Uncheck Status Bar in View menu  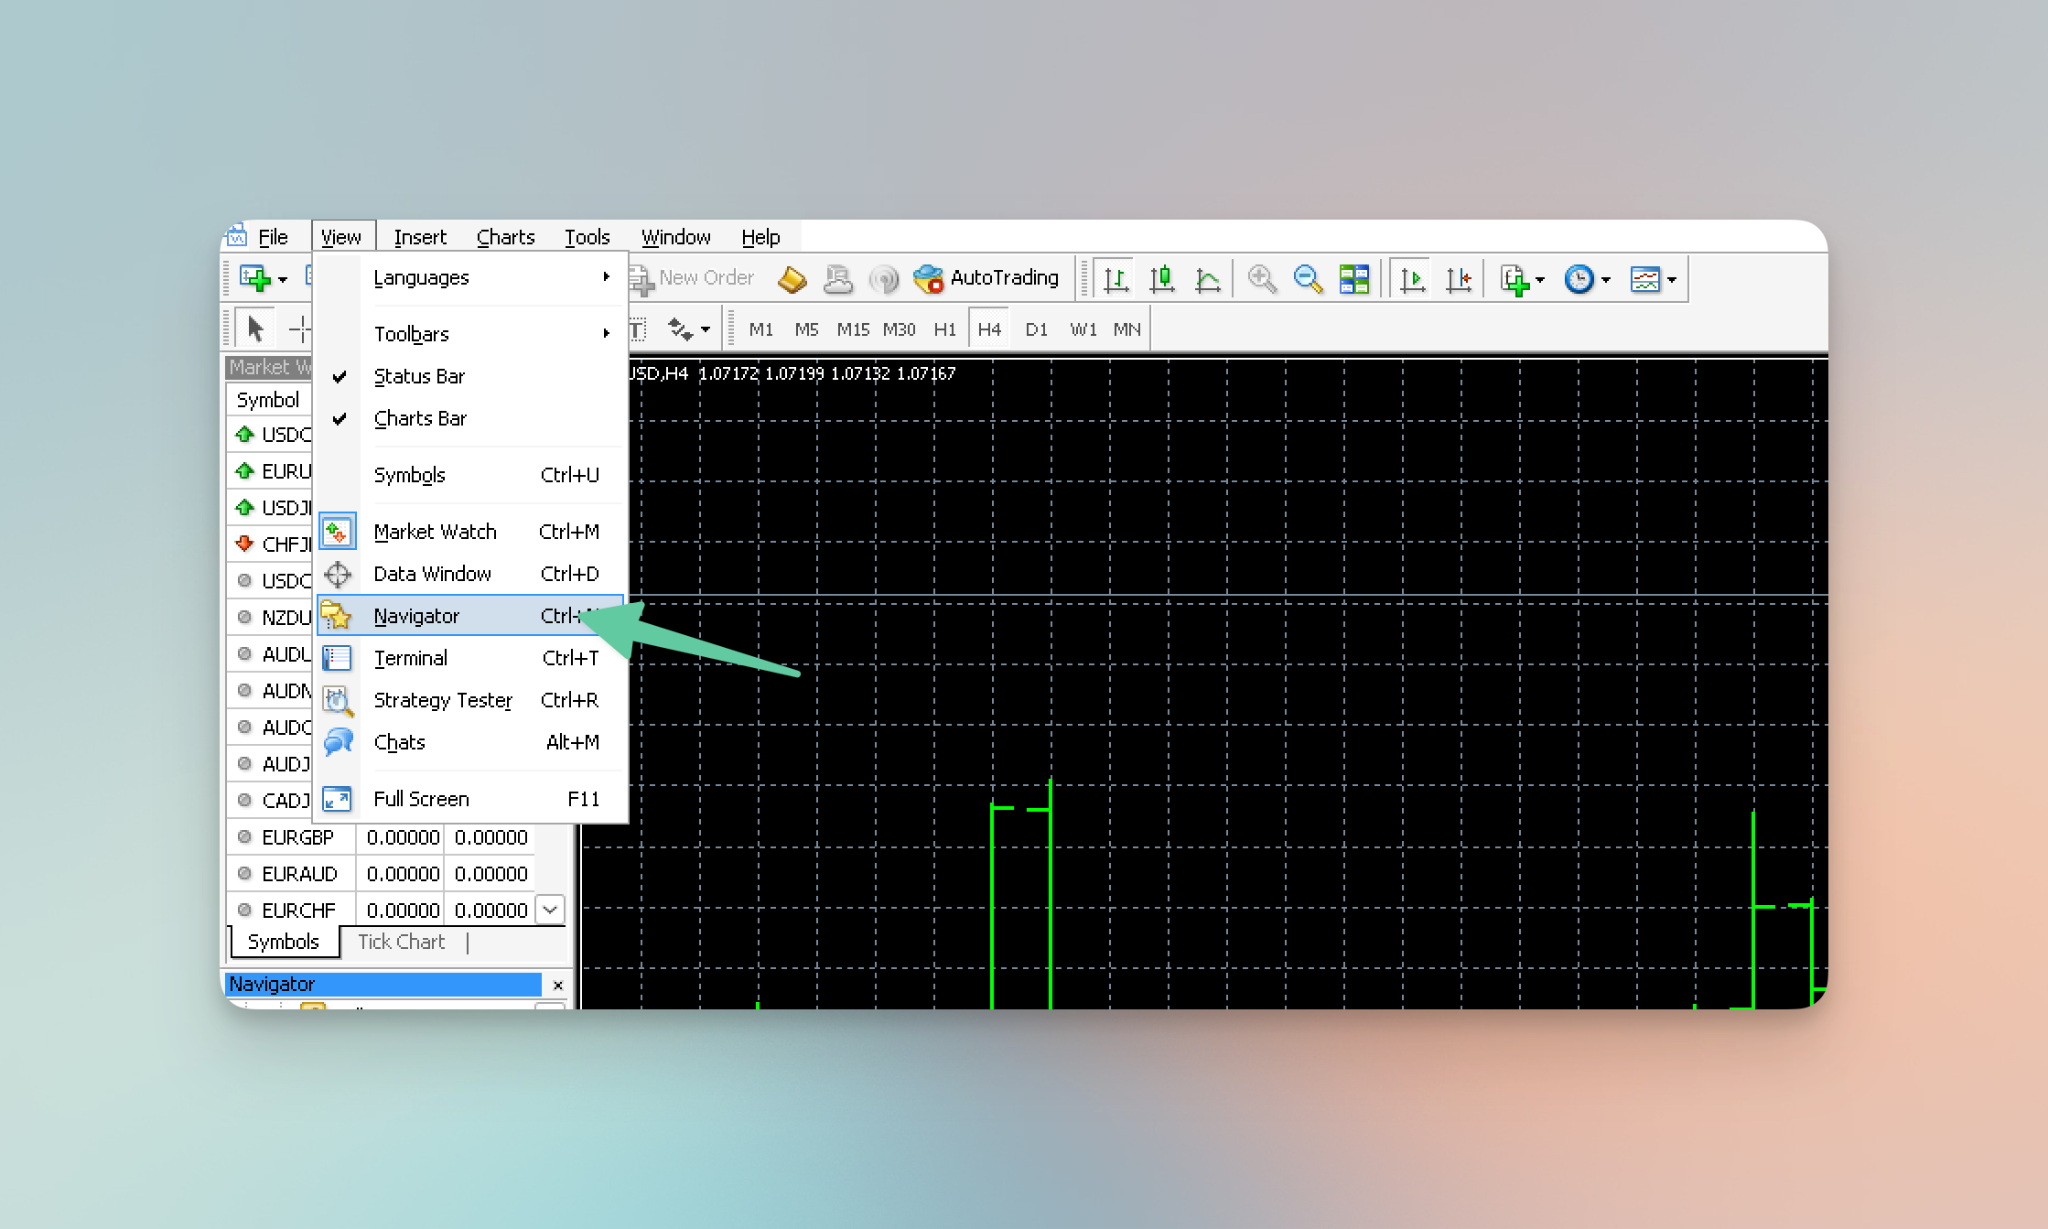coord(419,376)
